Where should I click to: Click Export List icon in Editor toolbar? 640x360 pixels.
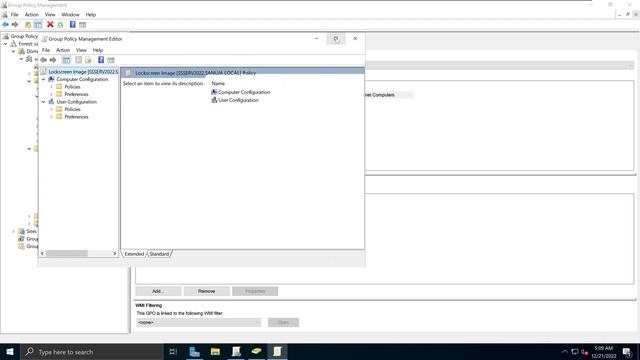[88, 60]
